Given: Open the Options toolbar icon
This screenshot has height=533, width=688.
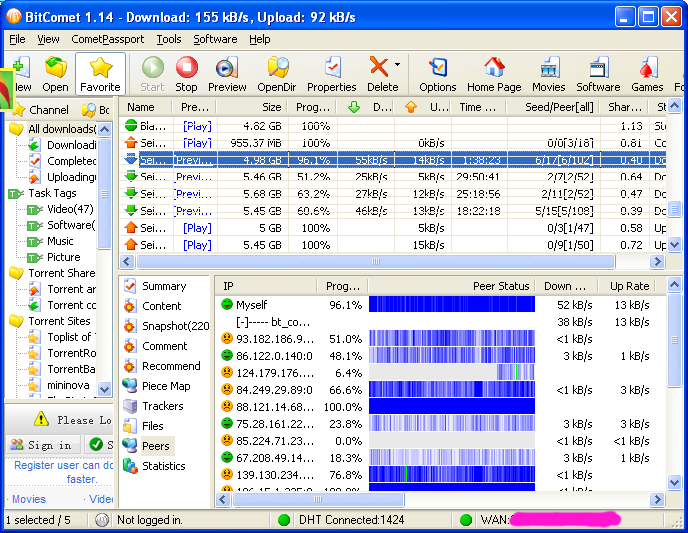Looking at the screenshot, I should [437, 74].
